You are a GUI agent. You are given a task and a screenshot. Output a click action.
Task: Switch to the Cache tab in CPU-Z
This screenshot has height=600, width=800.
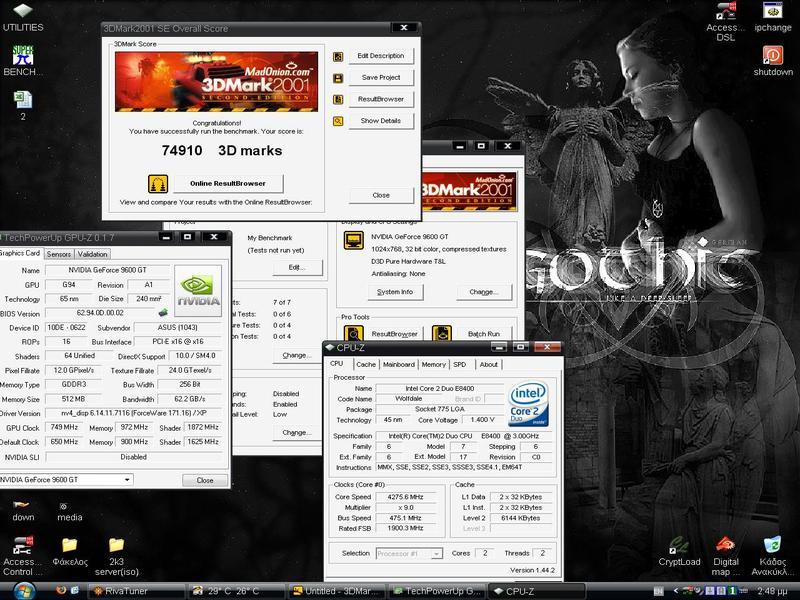(x=366, y=364)
